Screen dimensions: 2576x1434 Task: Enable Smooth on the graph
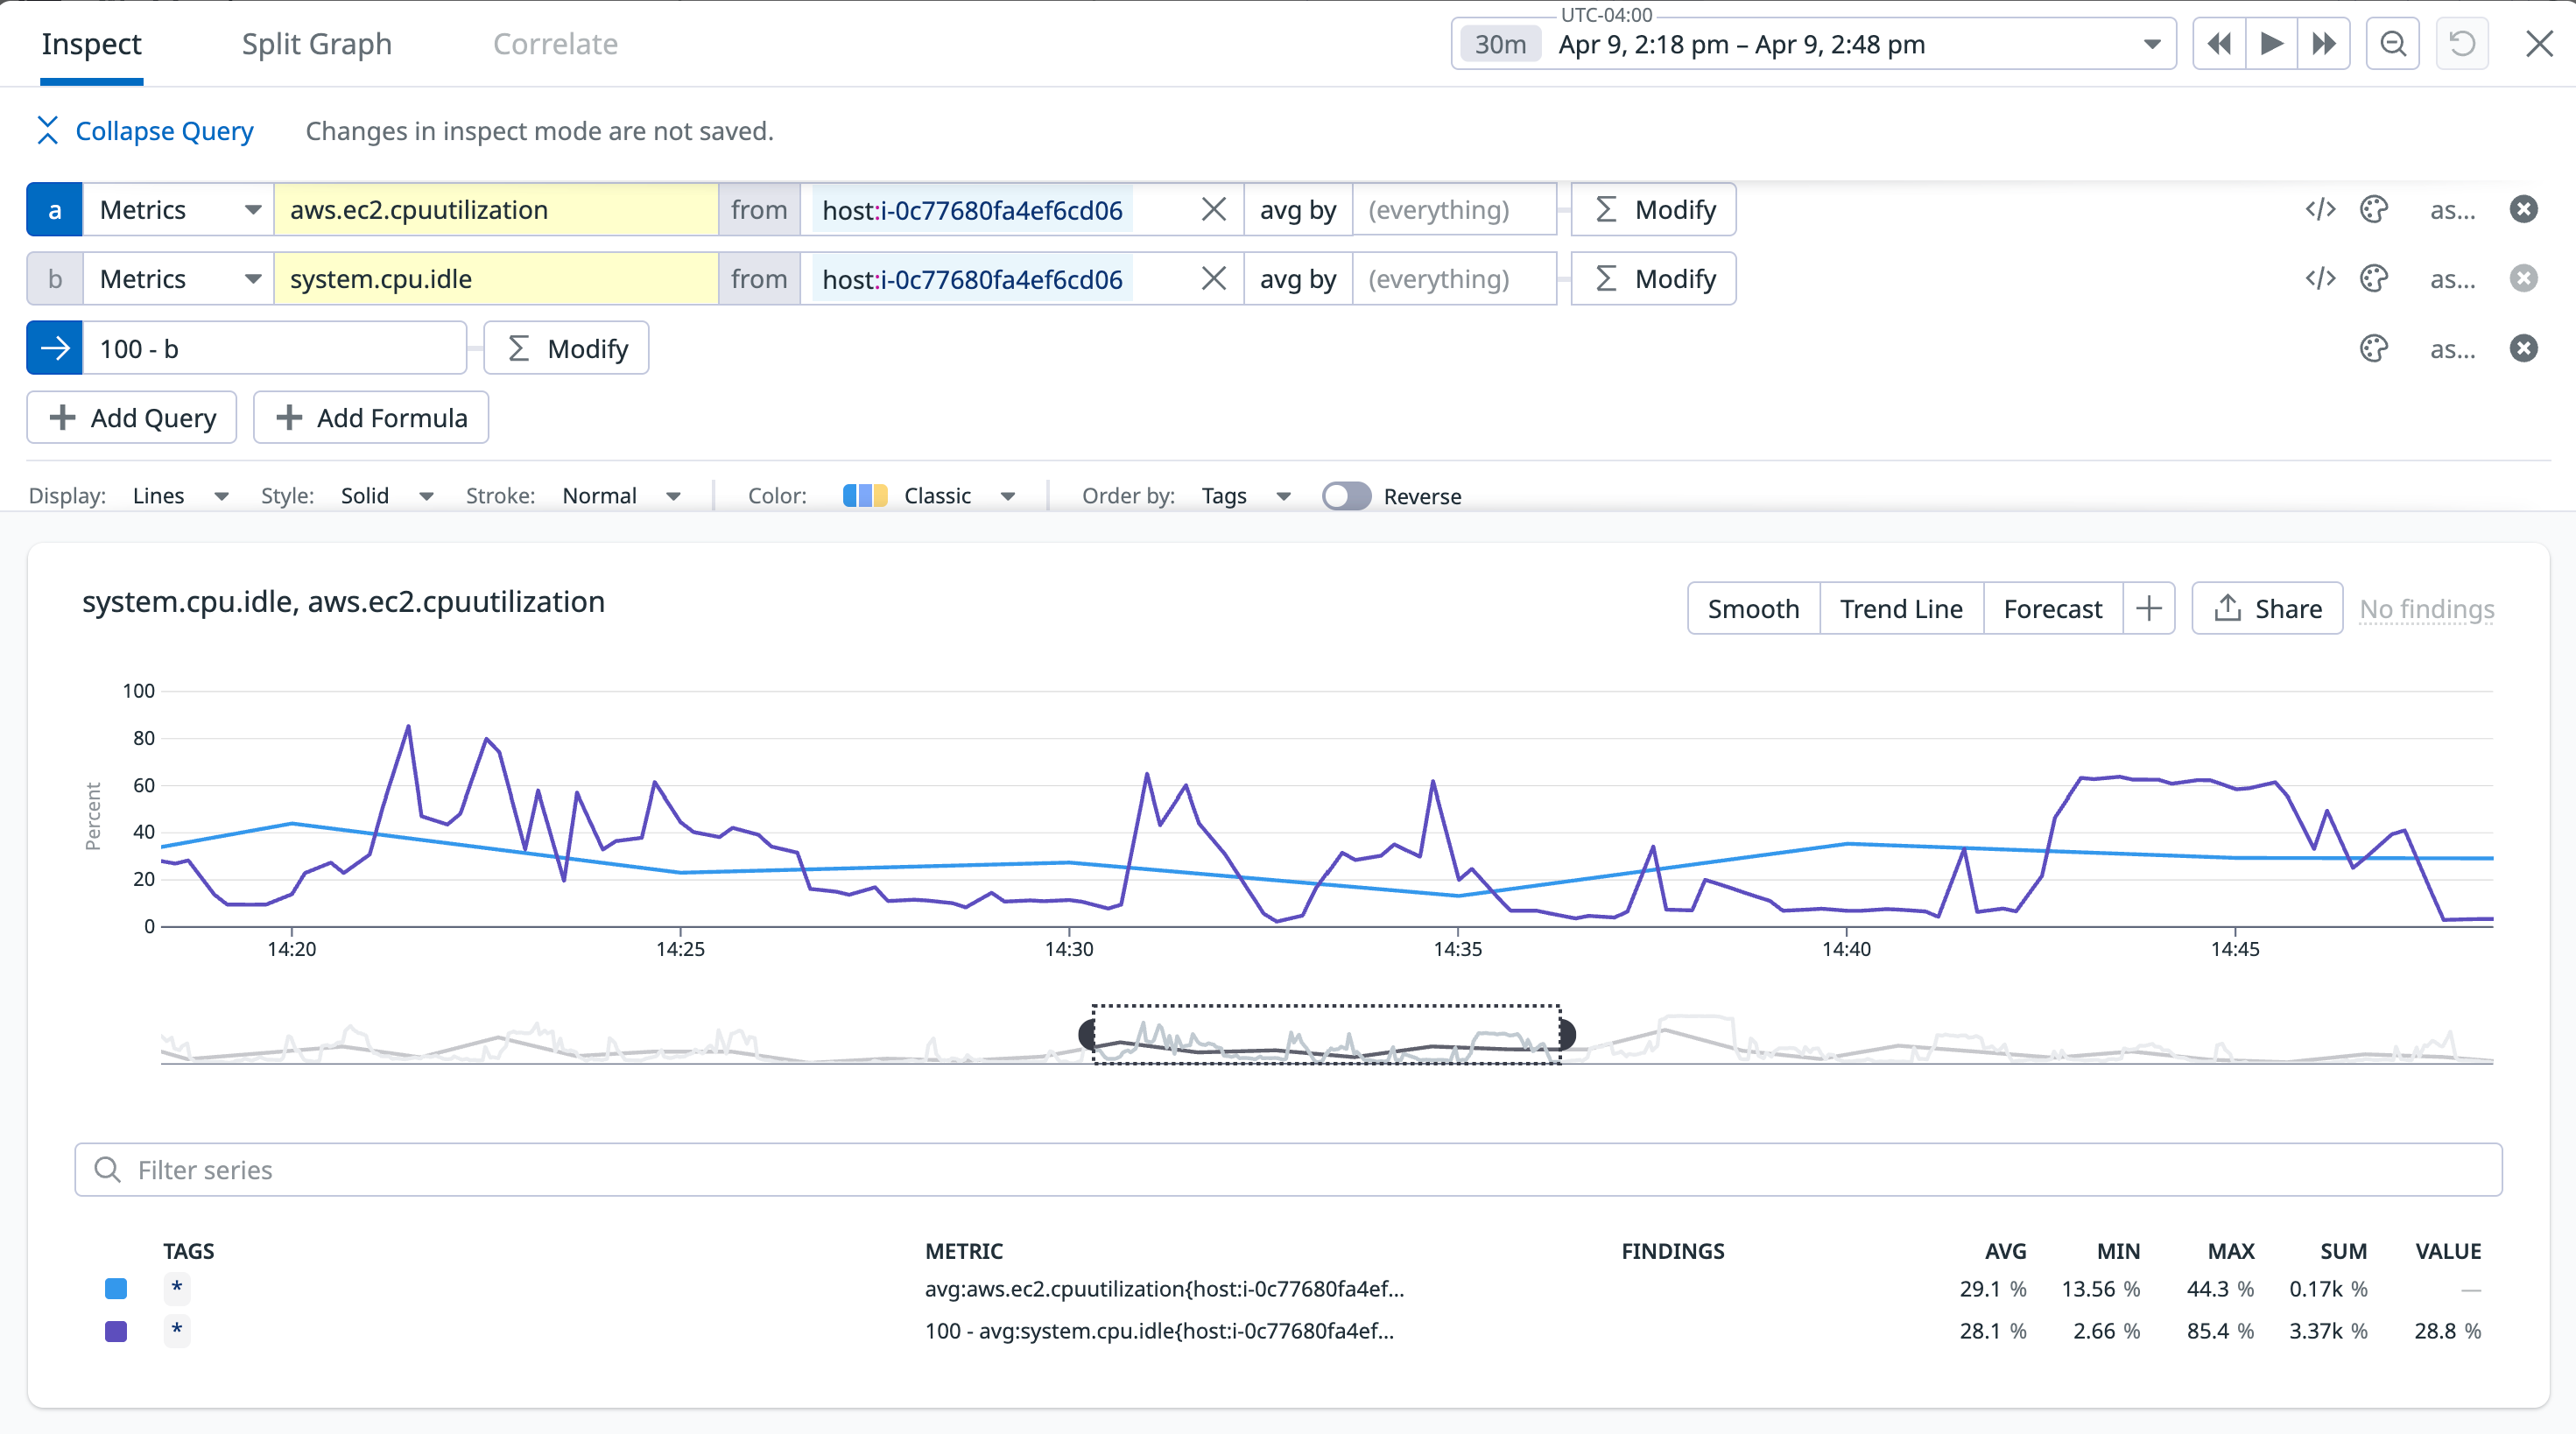(x=1753, y=608)
